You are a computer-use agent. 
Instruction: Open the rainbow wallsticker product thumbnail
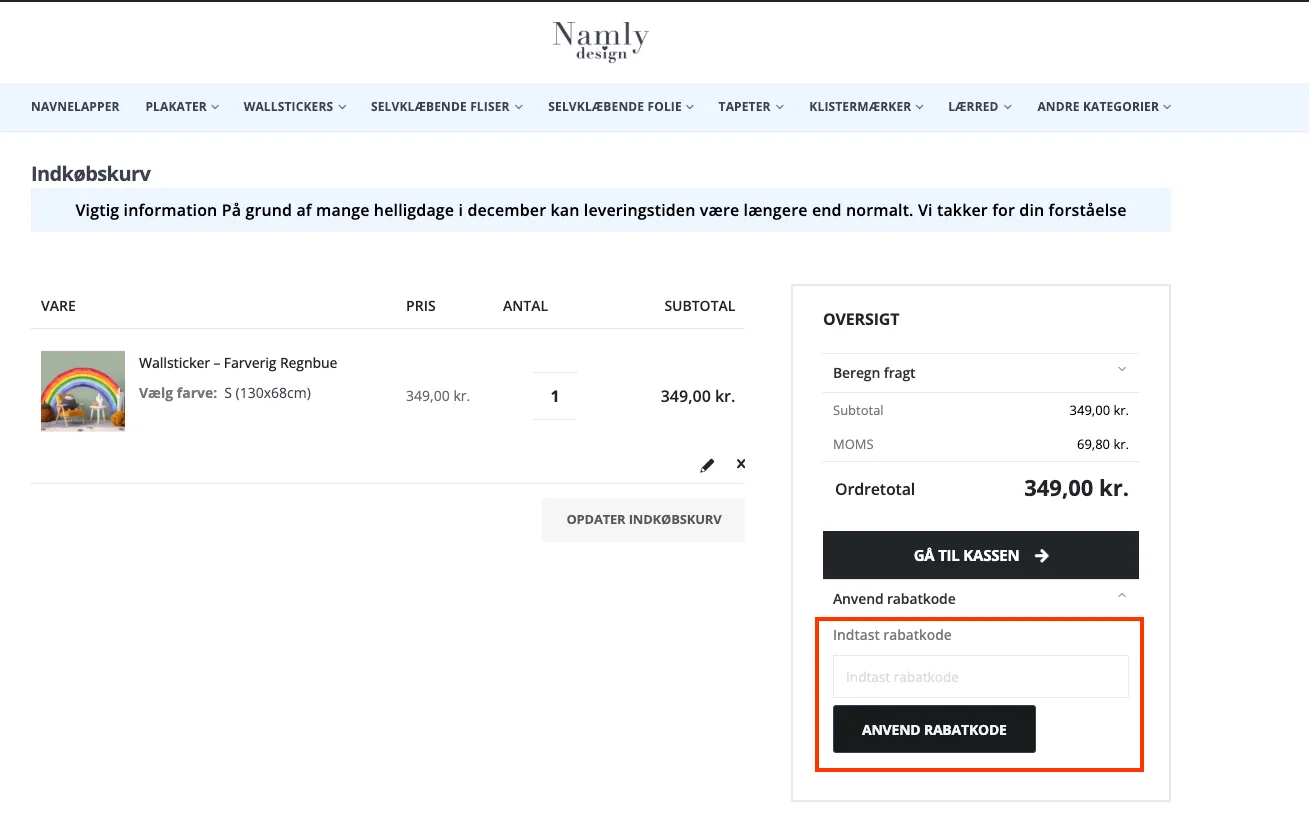click(83, 391)
